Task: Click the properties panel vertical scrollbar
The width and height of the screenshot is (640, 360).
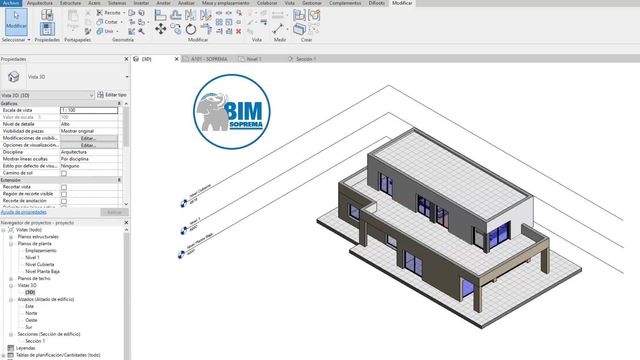Action: [126, 127]
